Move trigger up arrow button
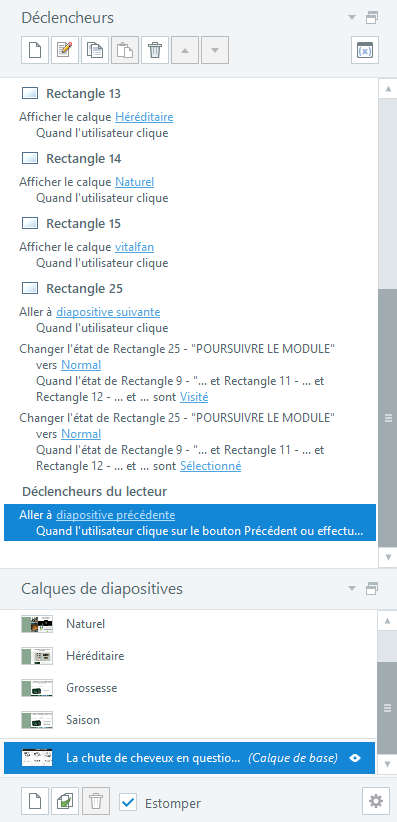397x822 pixels. pyautogui.click(x=185, y=50)
